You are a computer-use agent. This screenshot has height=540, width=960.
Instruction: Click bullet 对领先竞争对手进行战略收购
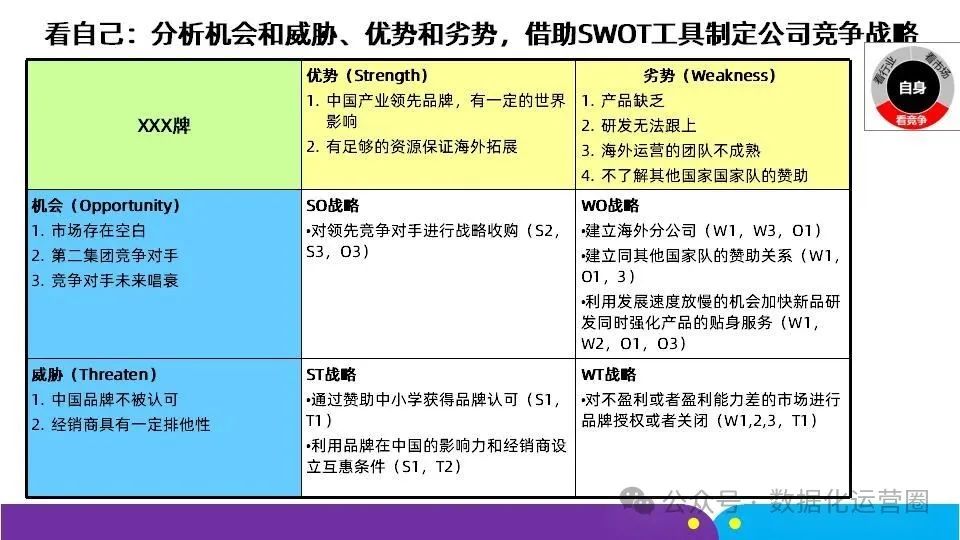[x=433, y=241]
